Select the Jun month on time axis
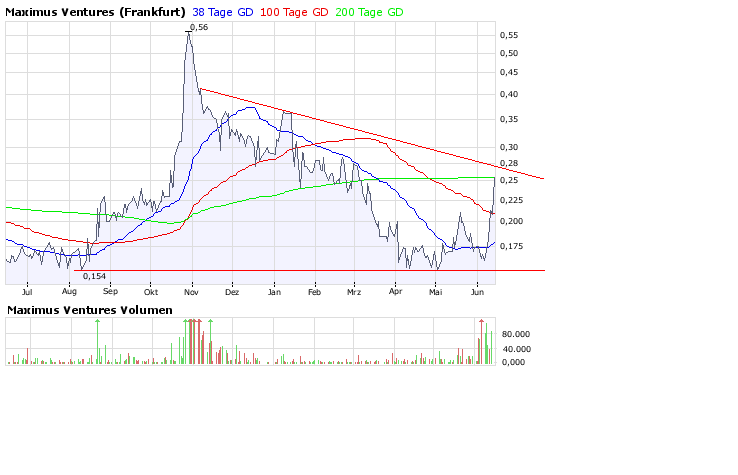The width and height of the screenshot is (738, 475). click(x=477, y=293)
